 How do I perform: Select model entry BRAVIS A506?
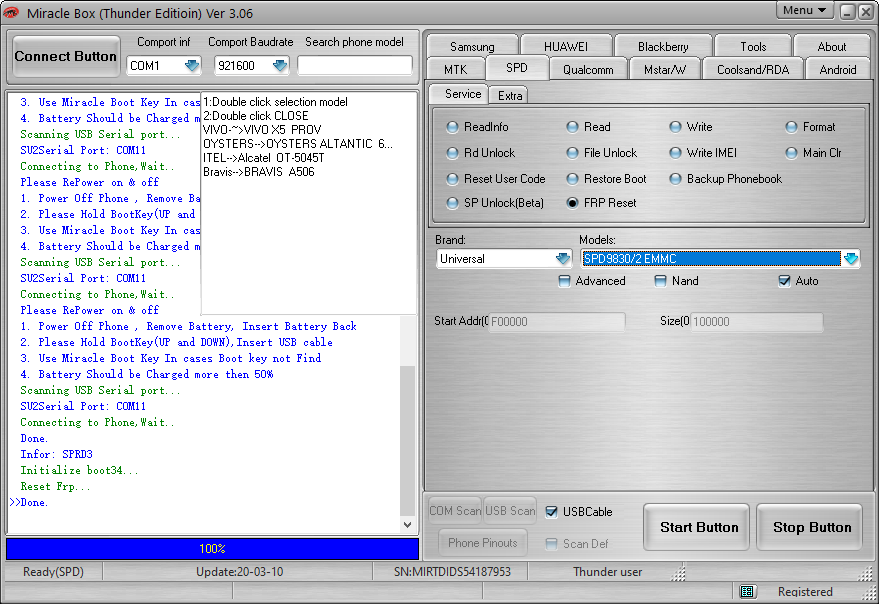(258, 172)
